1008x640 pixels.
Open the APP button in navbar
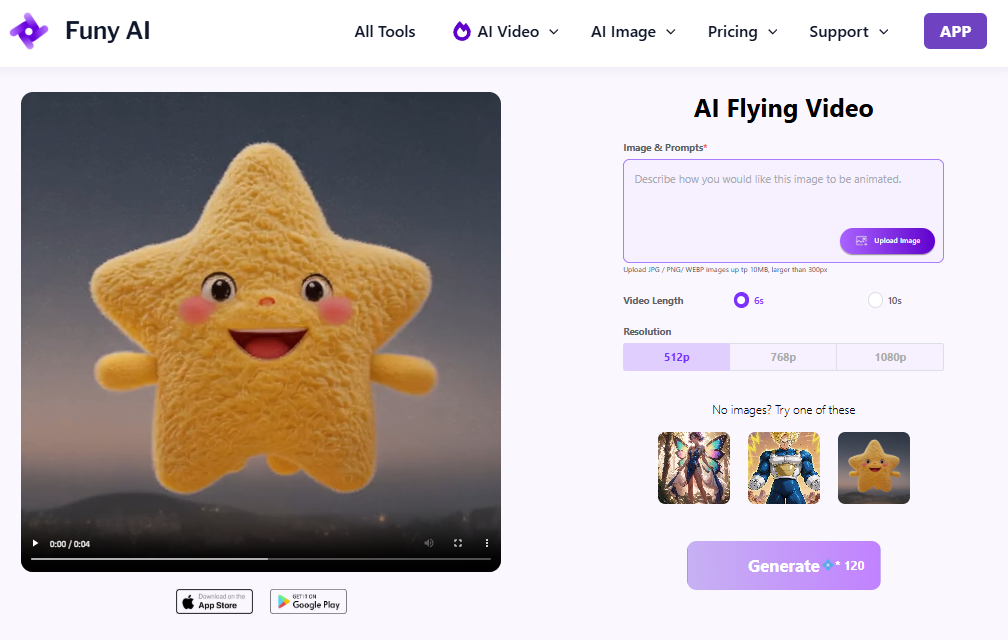954,31
